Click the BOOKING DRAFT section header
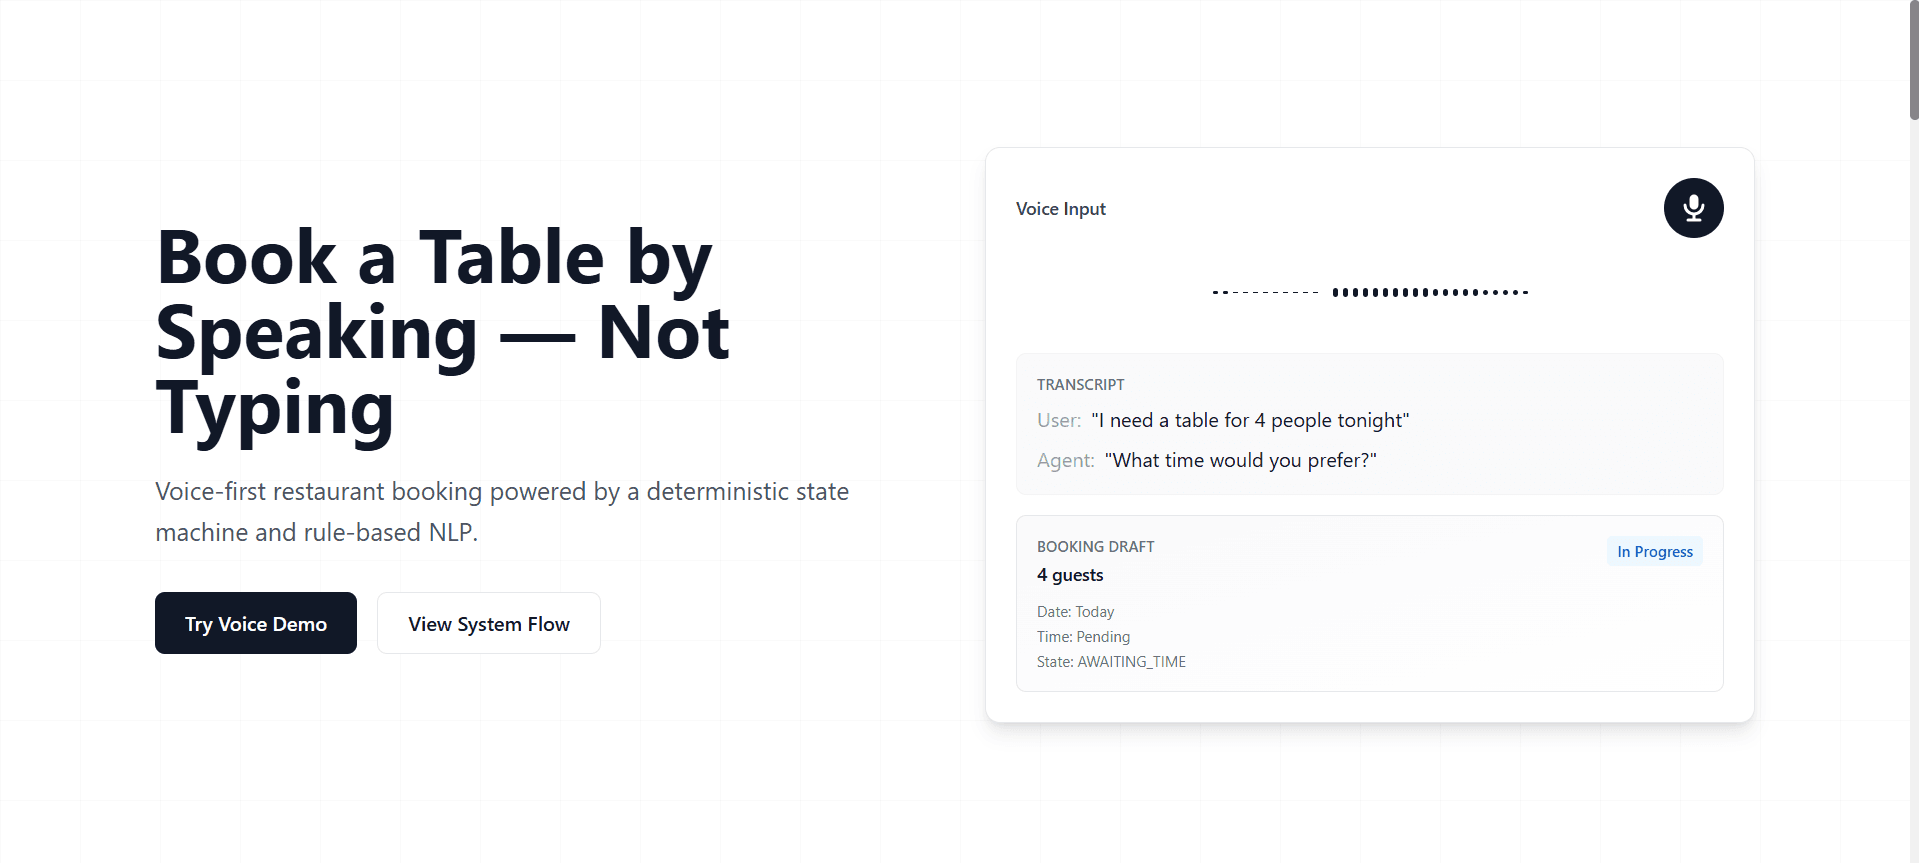The width and height of the screenshot is (1919, 863). (x=1095, y=546)
